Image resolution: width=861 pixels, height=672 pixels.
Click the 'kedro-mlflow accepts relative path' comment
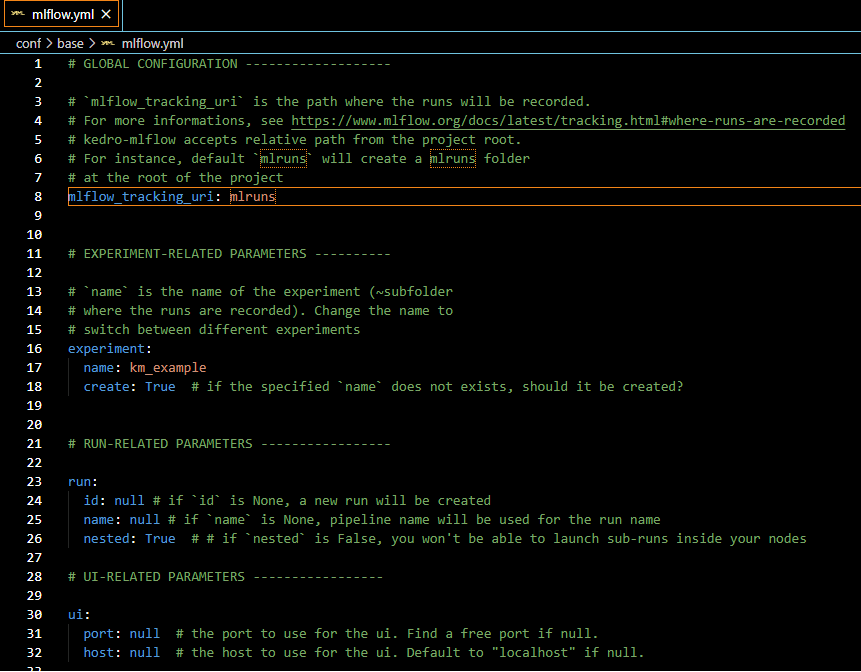pyautogui.click(x=295, y=139)
